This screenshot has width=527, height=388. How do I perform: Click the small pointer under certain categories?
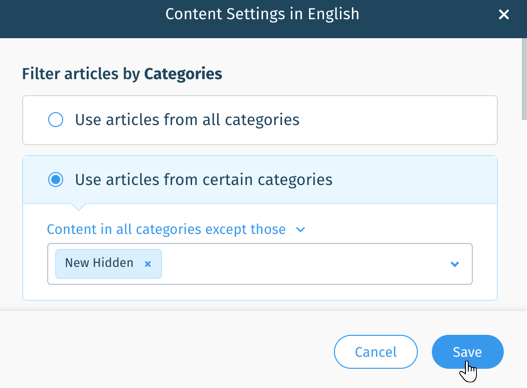coord(79,207)
